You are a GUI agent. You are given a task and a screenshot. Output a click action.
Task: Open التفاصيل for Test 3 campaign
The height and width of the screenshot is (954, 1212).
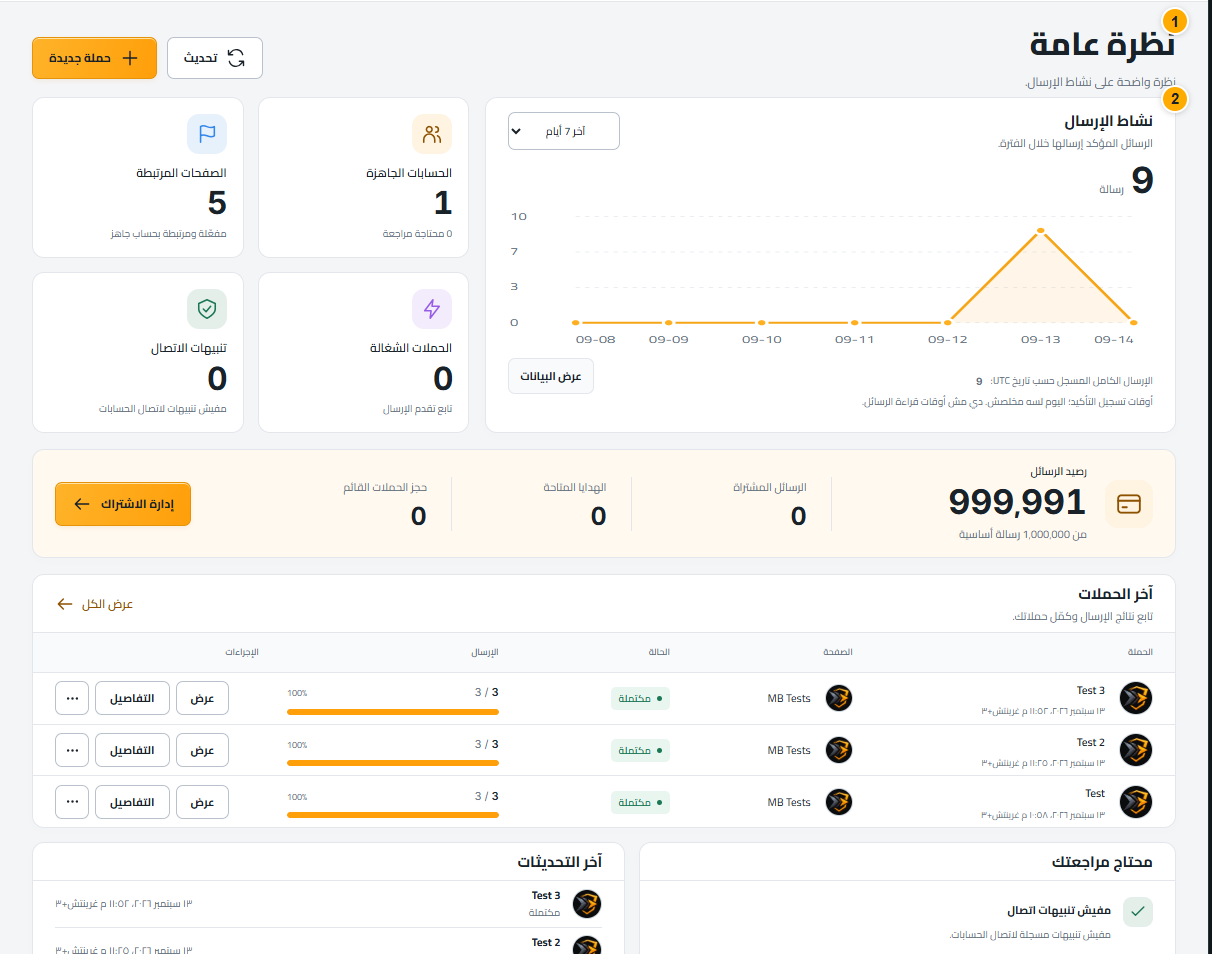132,698
